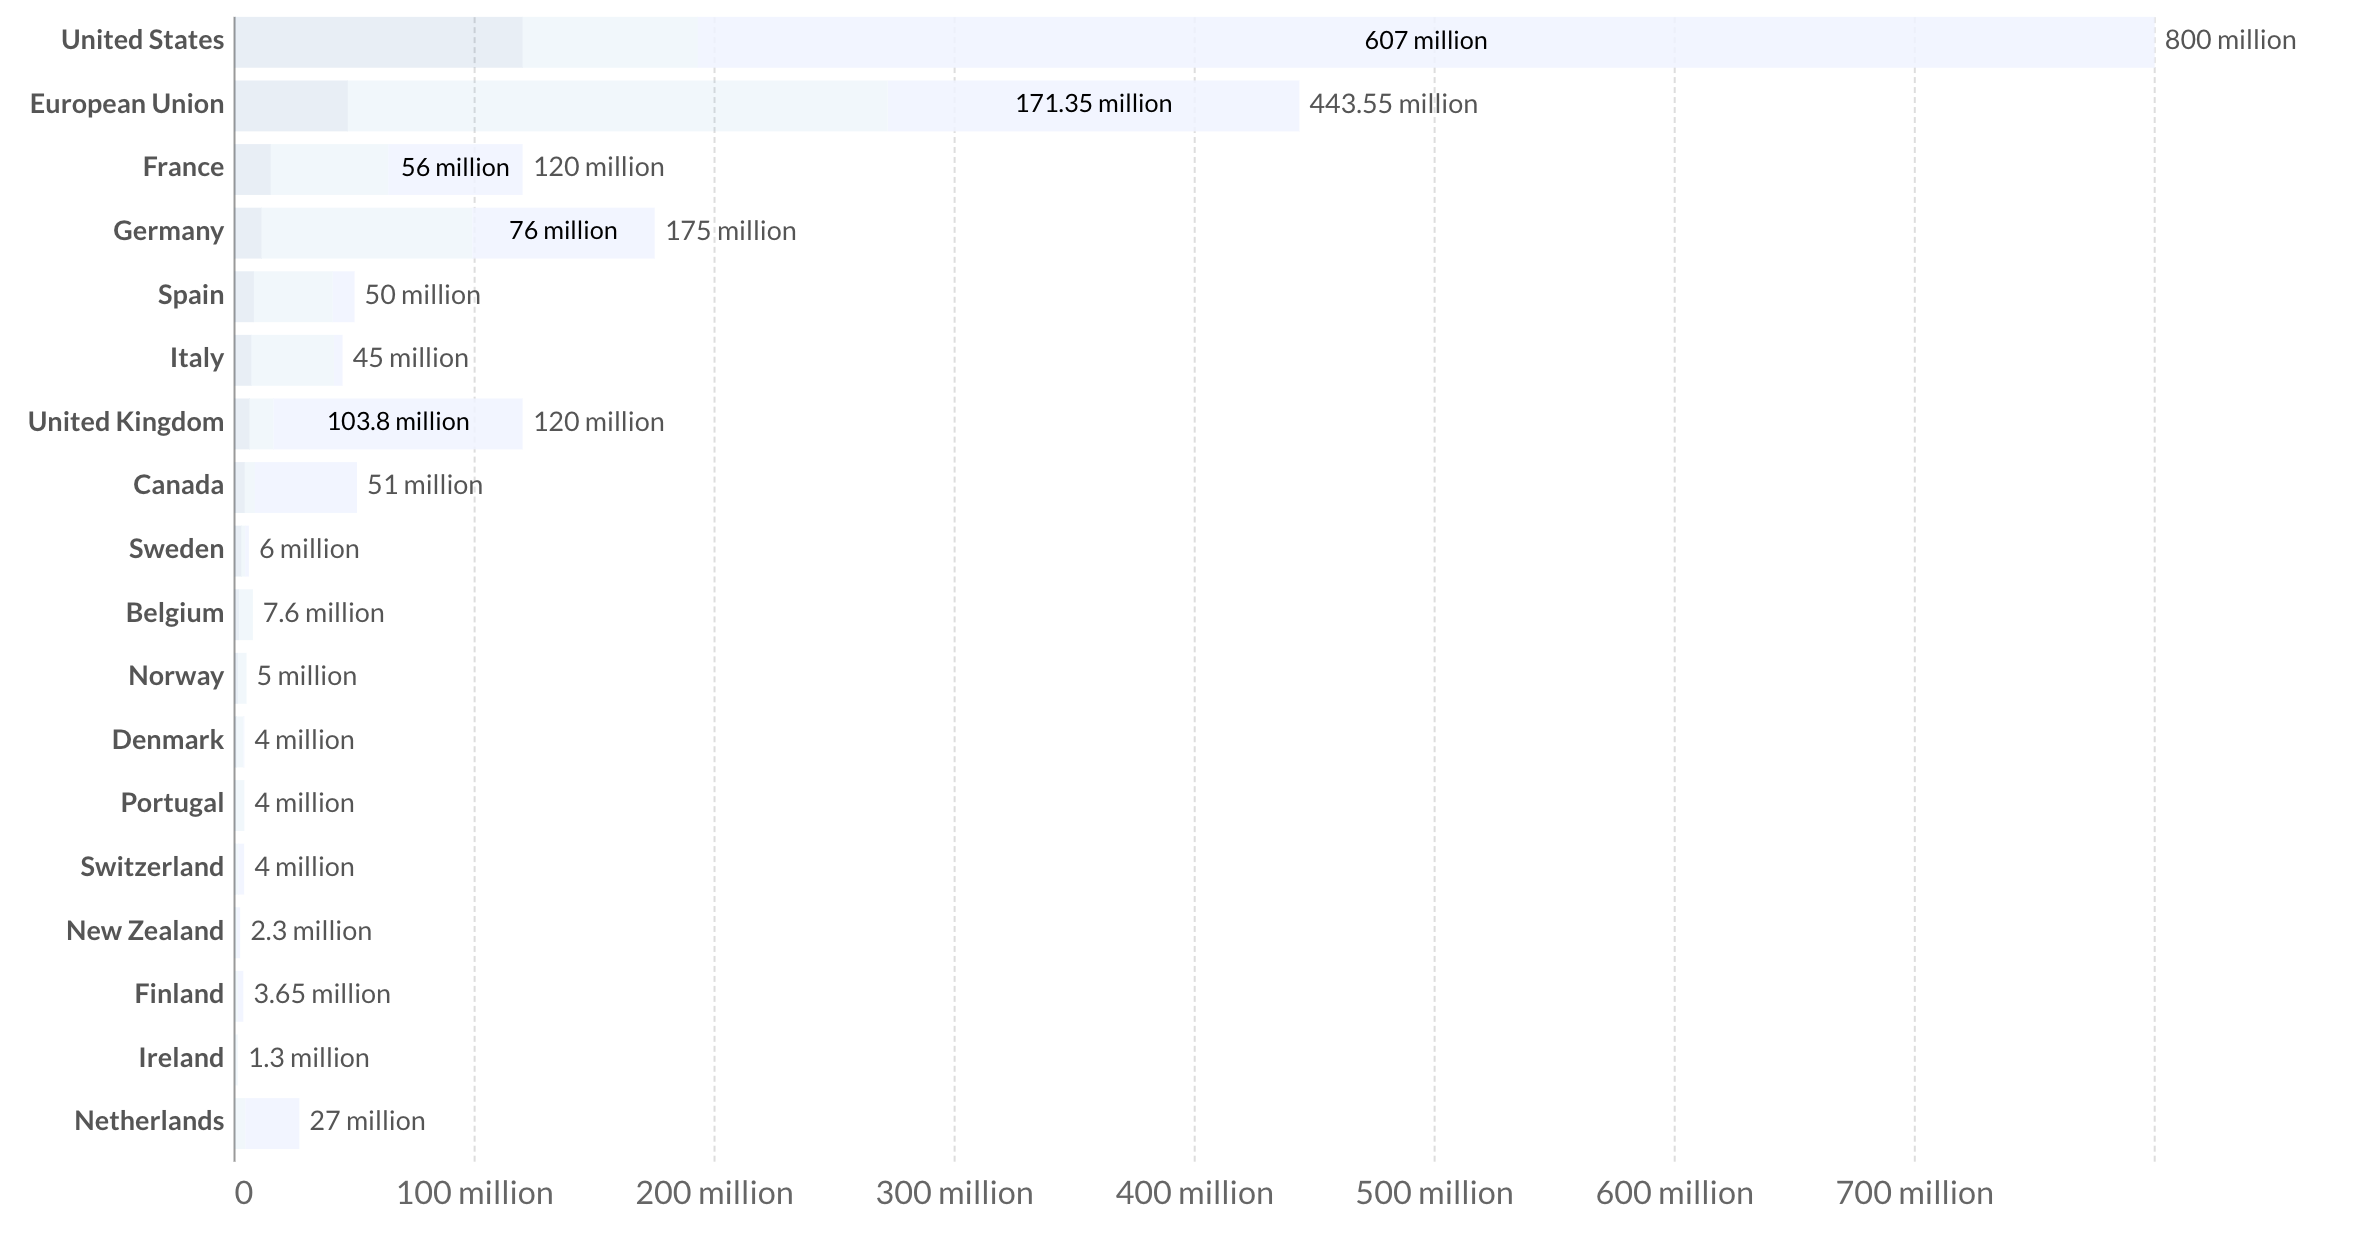
Task: Click the Italy bar
Action: coord(289,360)
